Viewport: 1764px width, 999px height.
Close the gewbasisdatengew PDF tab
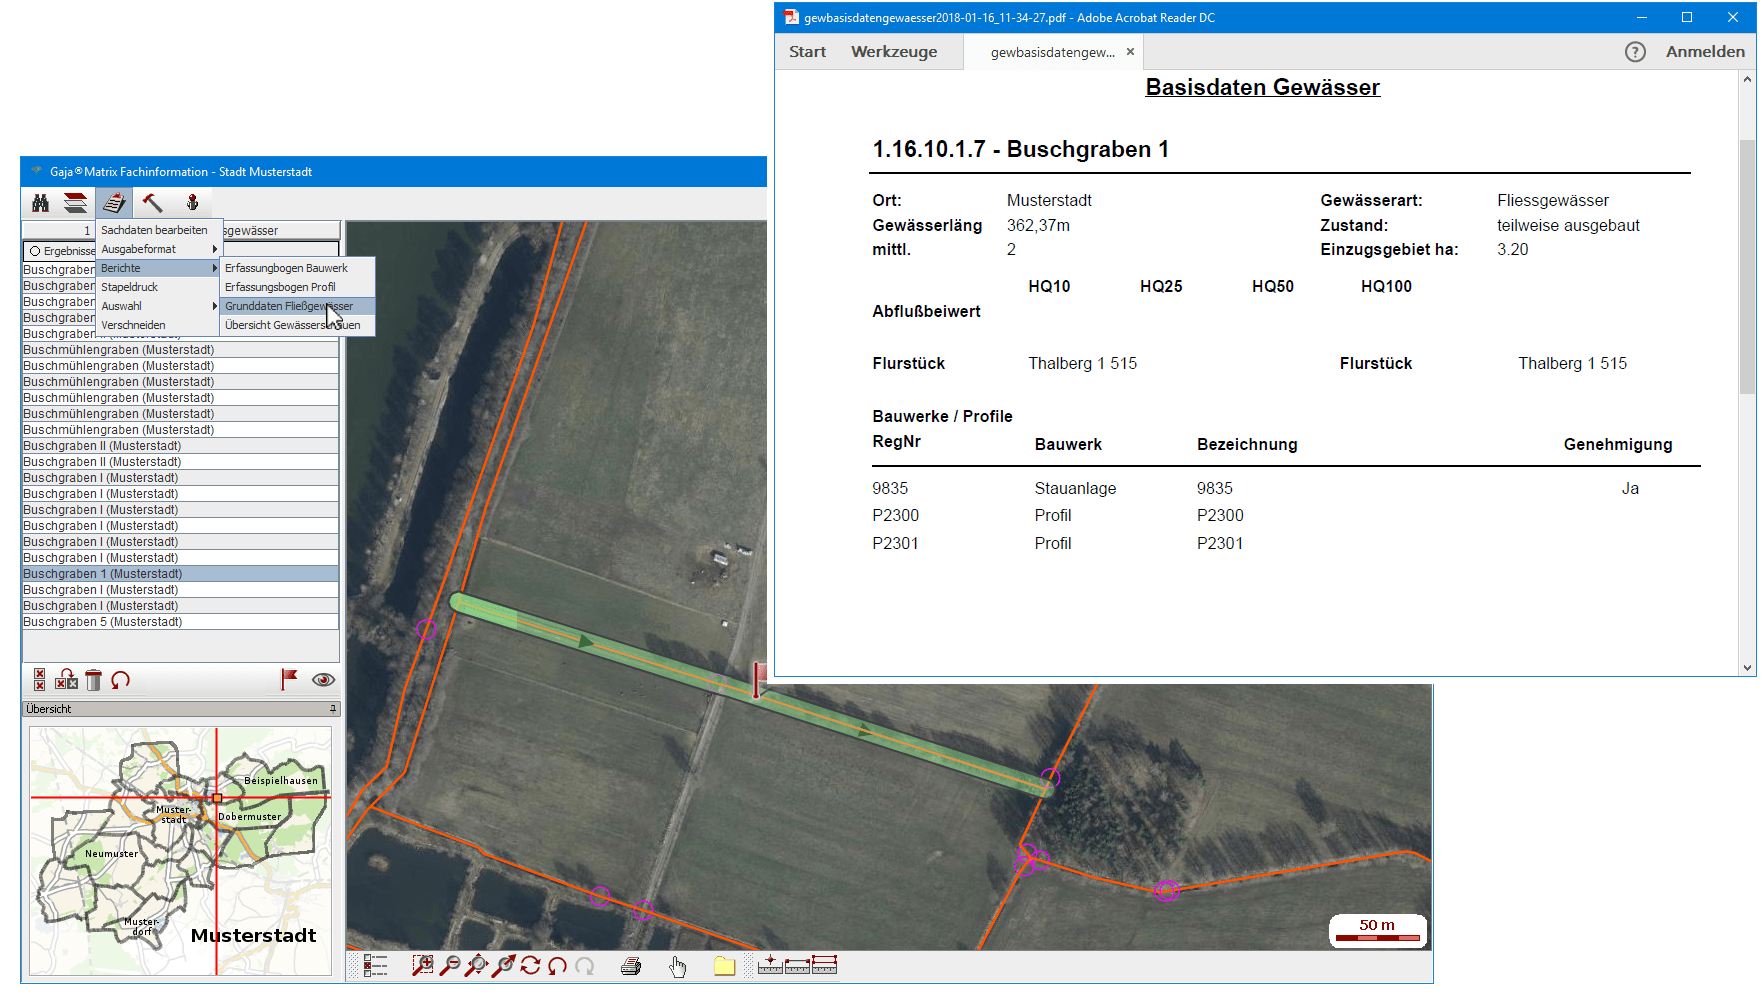tap(1130, 52)
